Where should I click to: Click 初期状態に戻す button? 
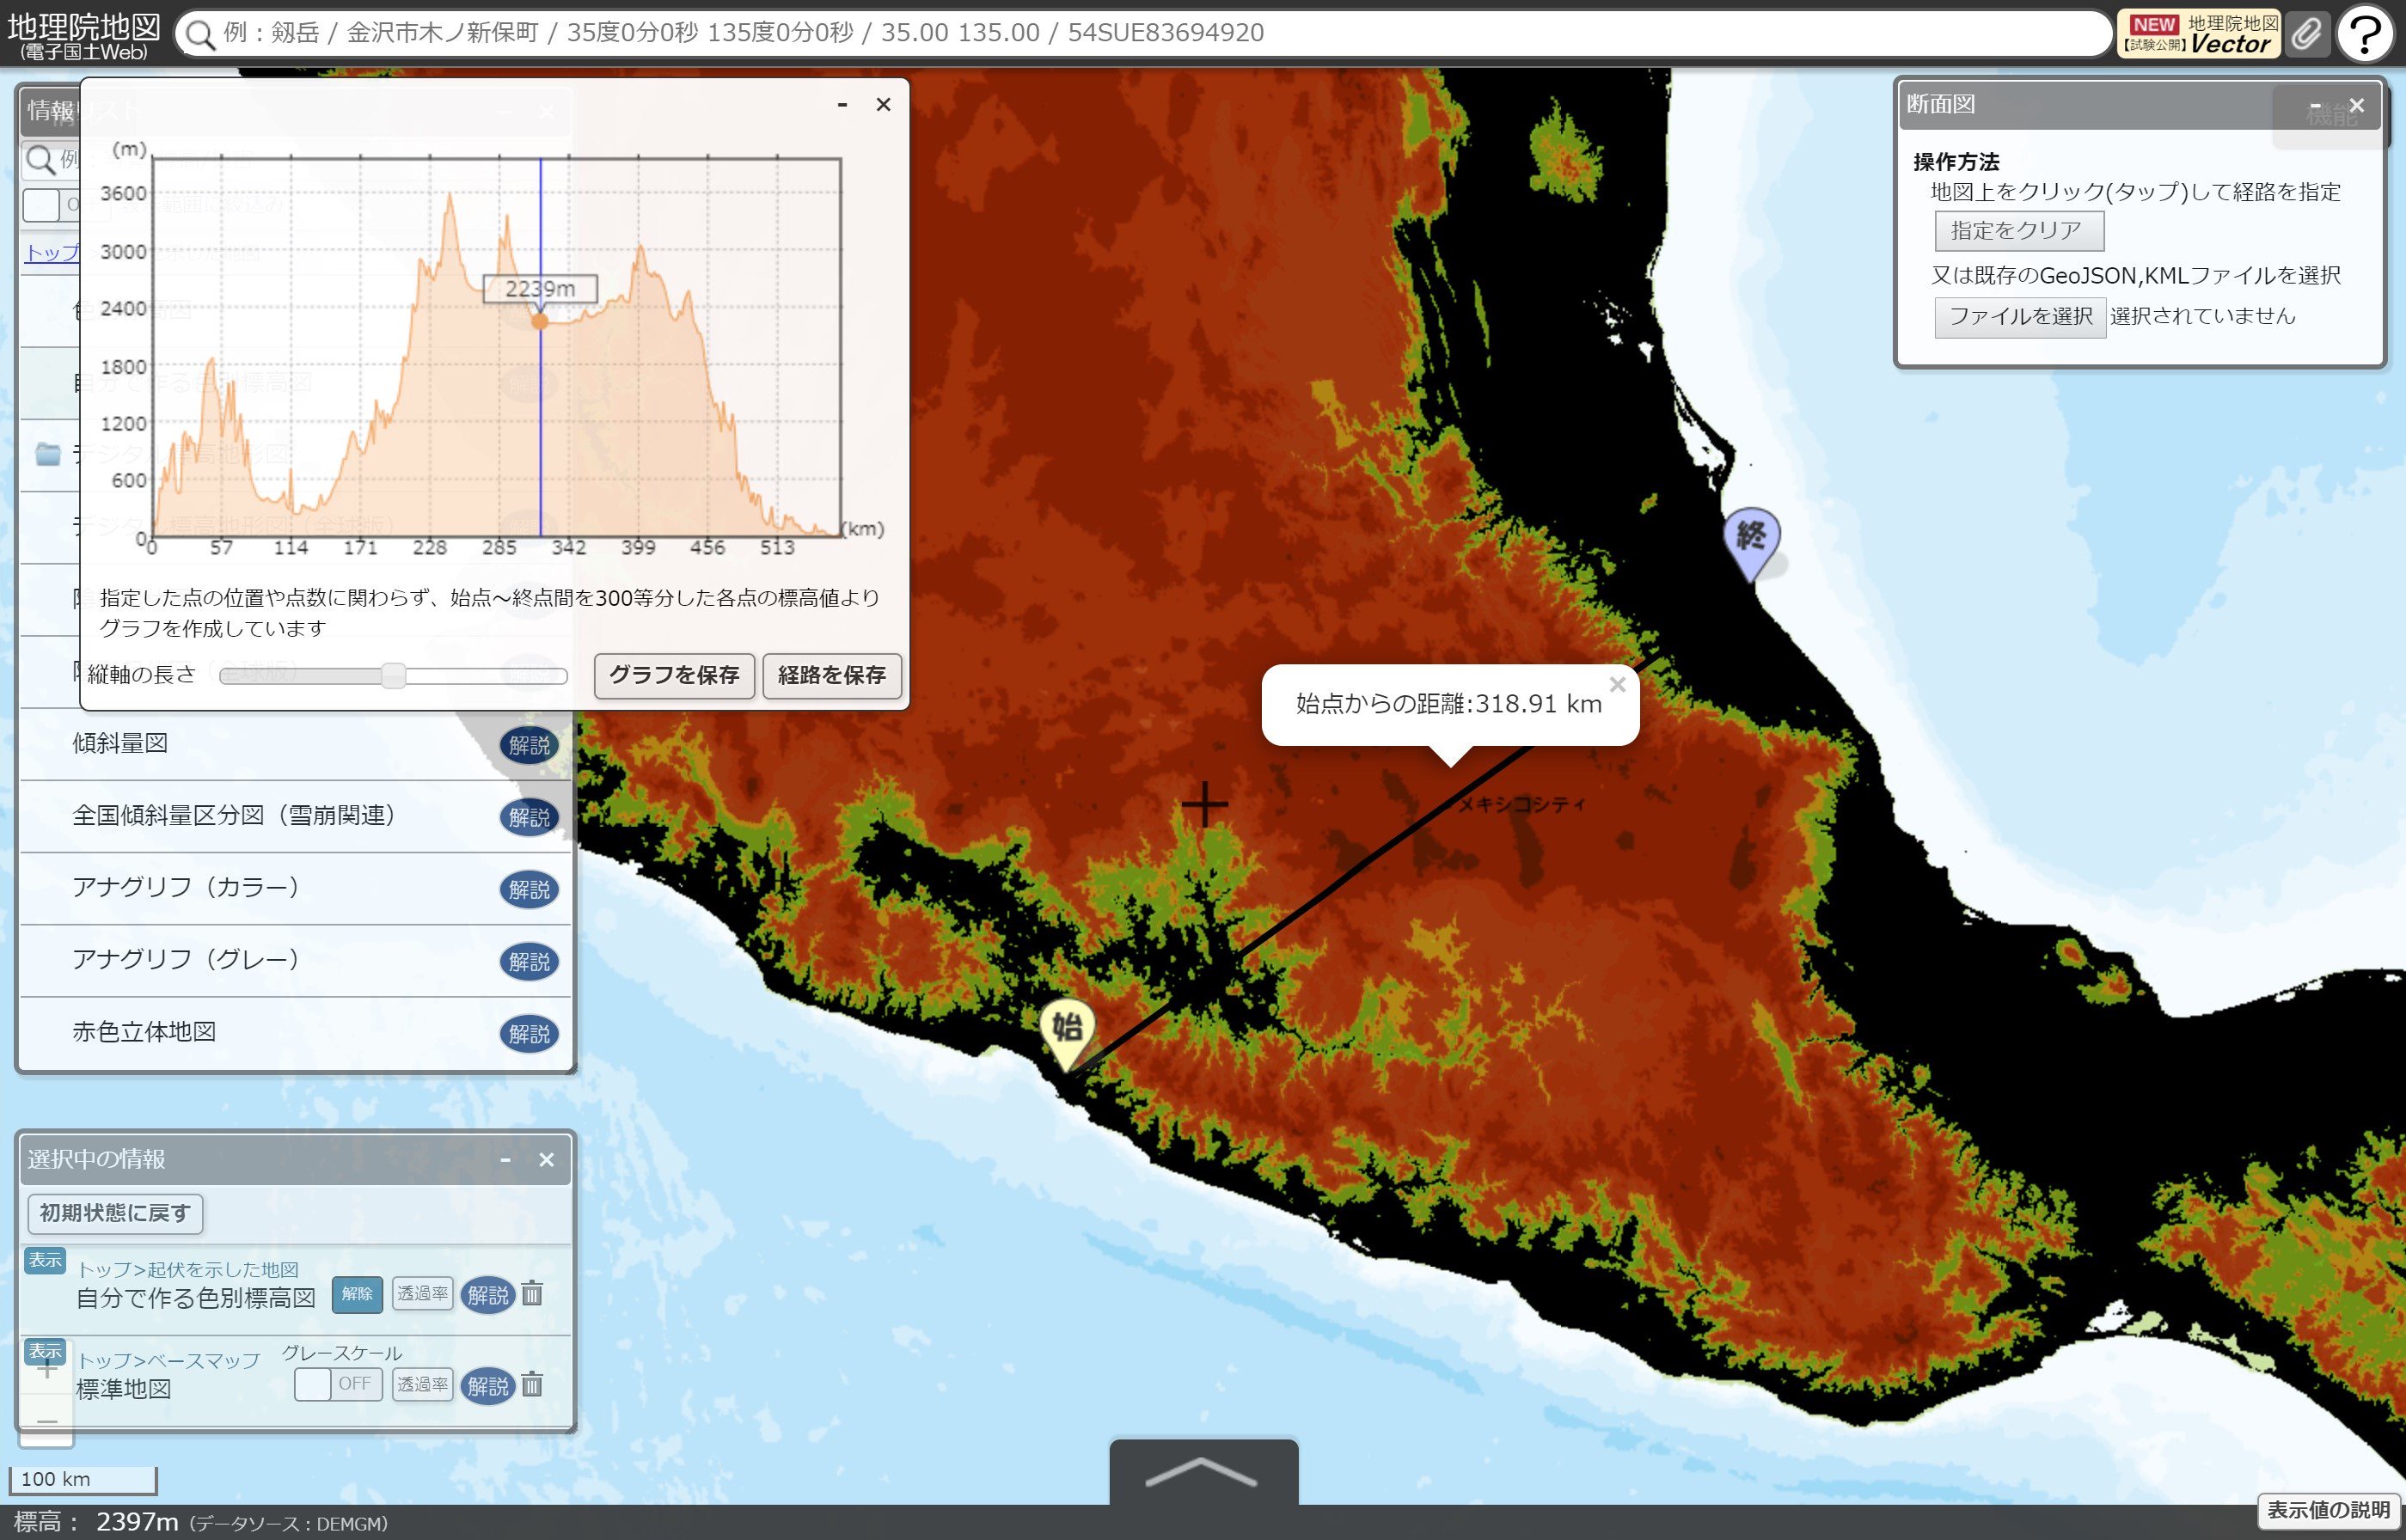point(115,1214)
